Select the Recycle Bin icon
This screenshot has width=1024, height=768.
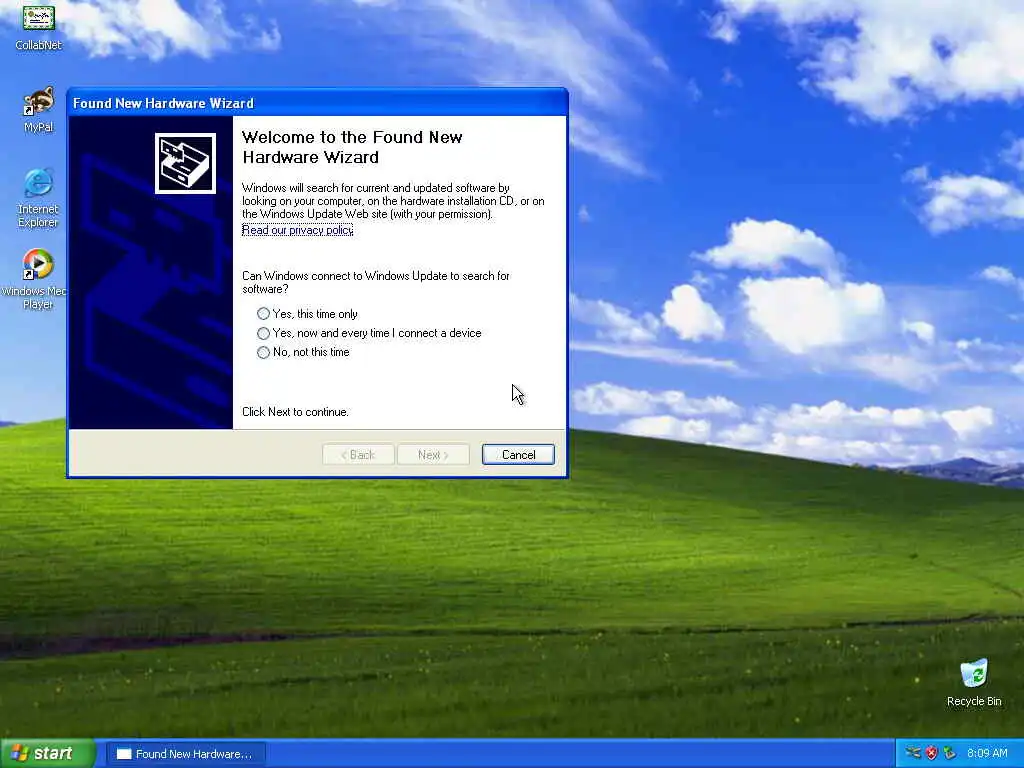pyautogui.click(x=974, y=682)
